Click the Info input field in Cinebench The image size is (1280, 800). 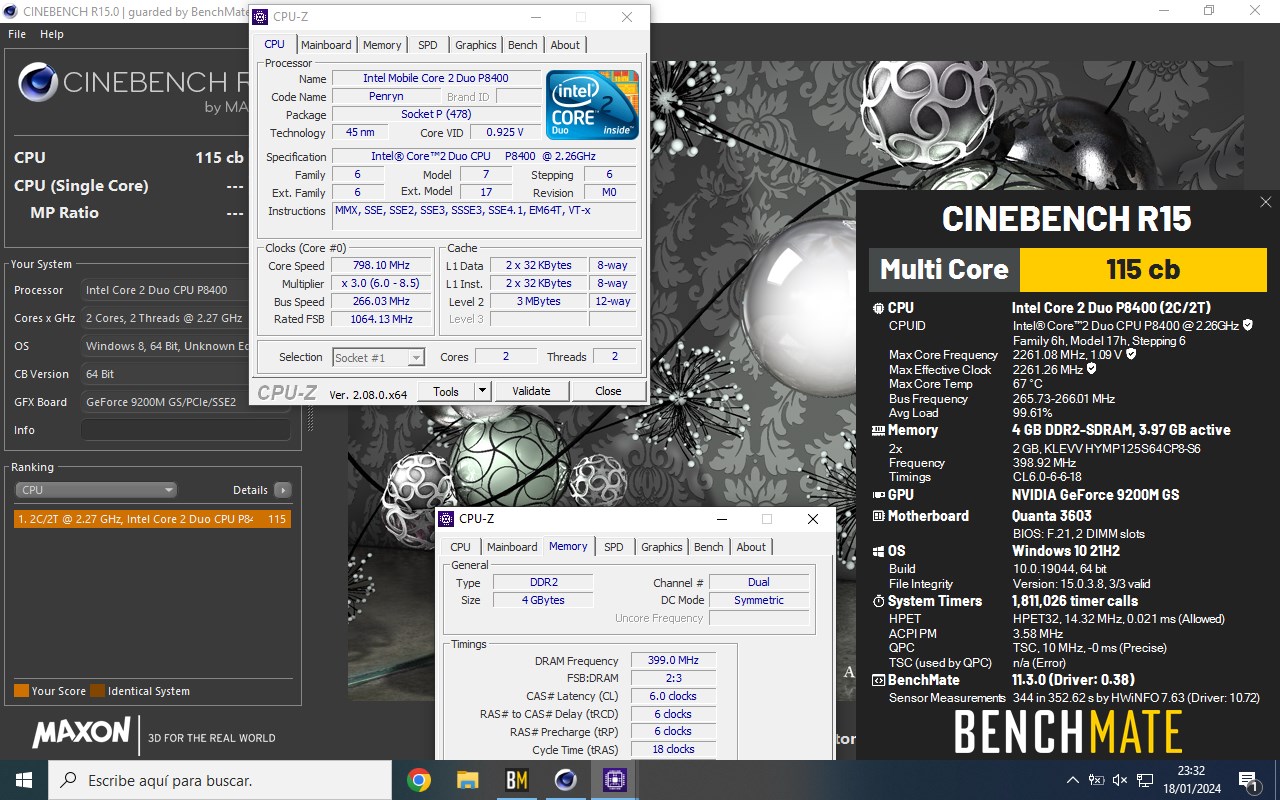(x=186, y=430)
